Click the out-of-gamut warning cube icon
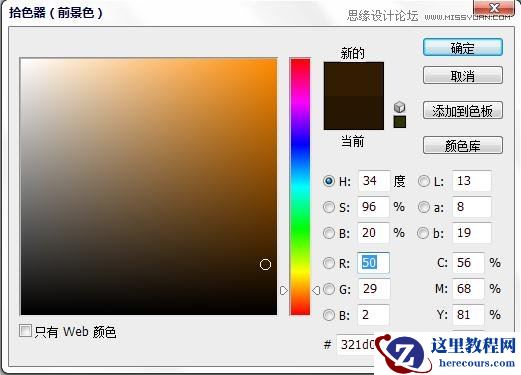Screen dimensions: 521x375 (x=399, y=107)
